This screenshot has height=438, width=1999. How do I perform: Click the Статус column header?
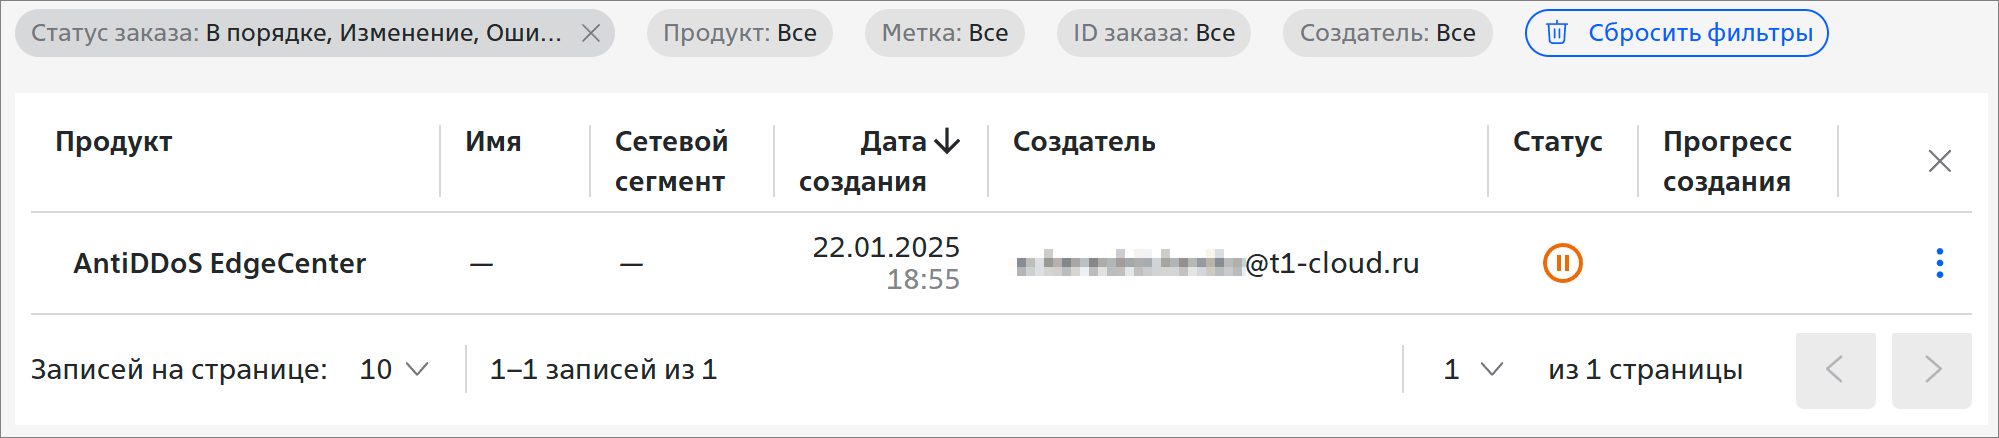pos(1557,142)
